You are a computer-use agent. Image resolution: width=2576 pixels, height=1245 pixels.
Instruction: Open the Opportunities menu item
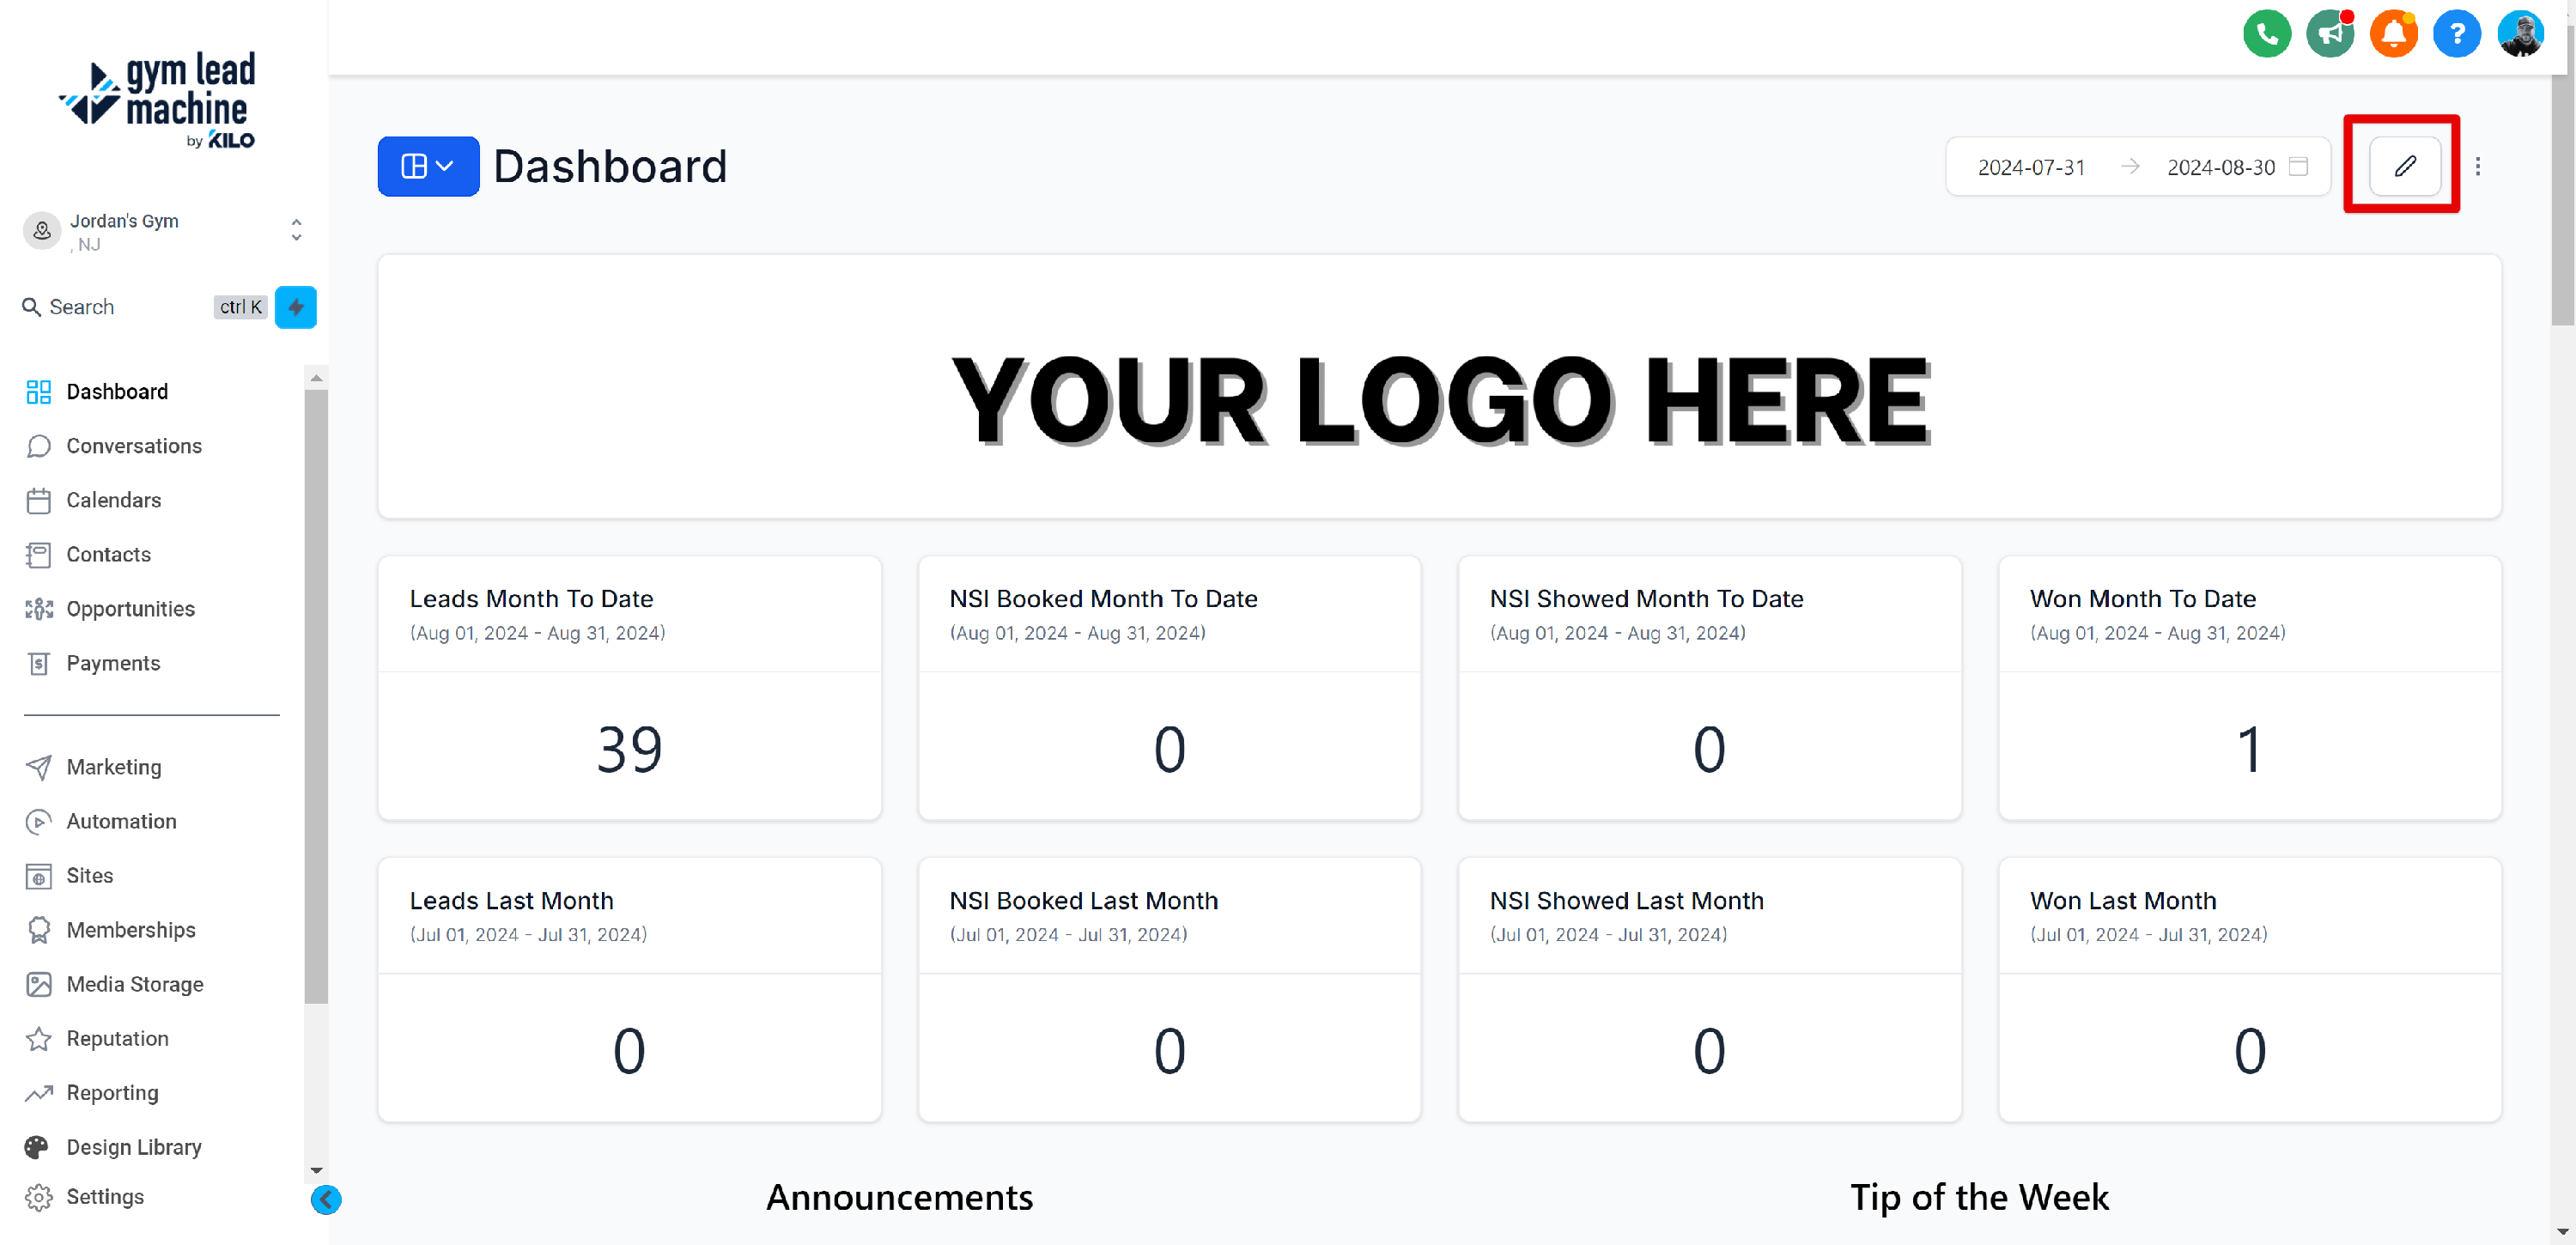point(130,609)
